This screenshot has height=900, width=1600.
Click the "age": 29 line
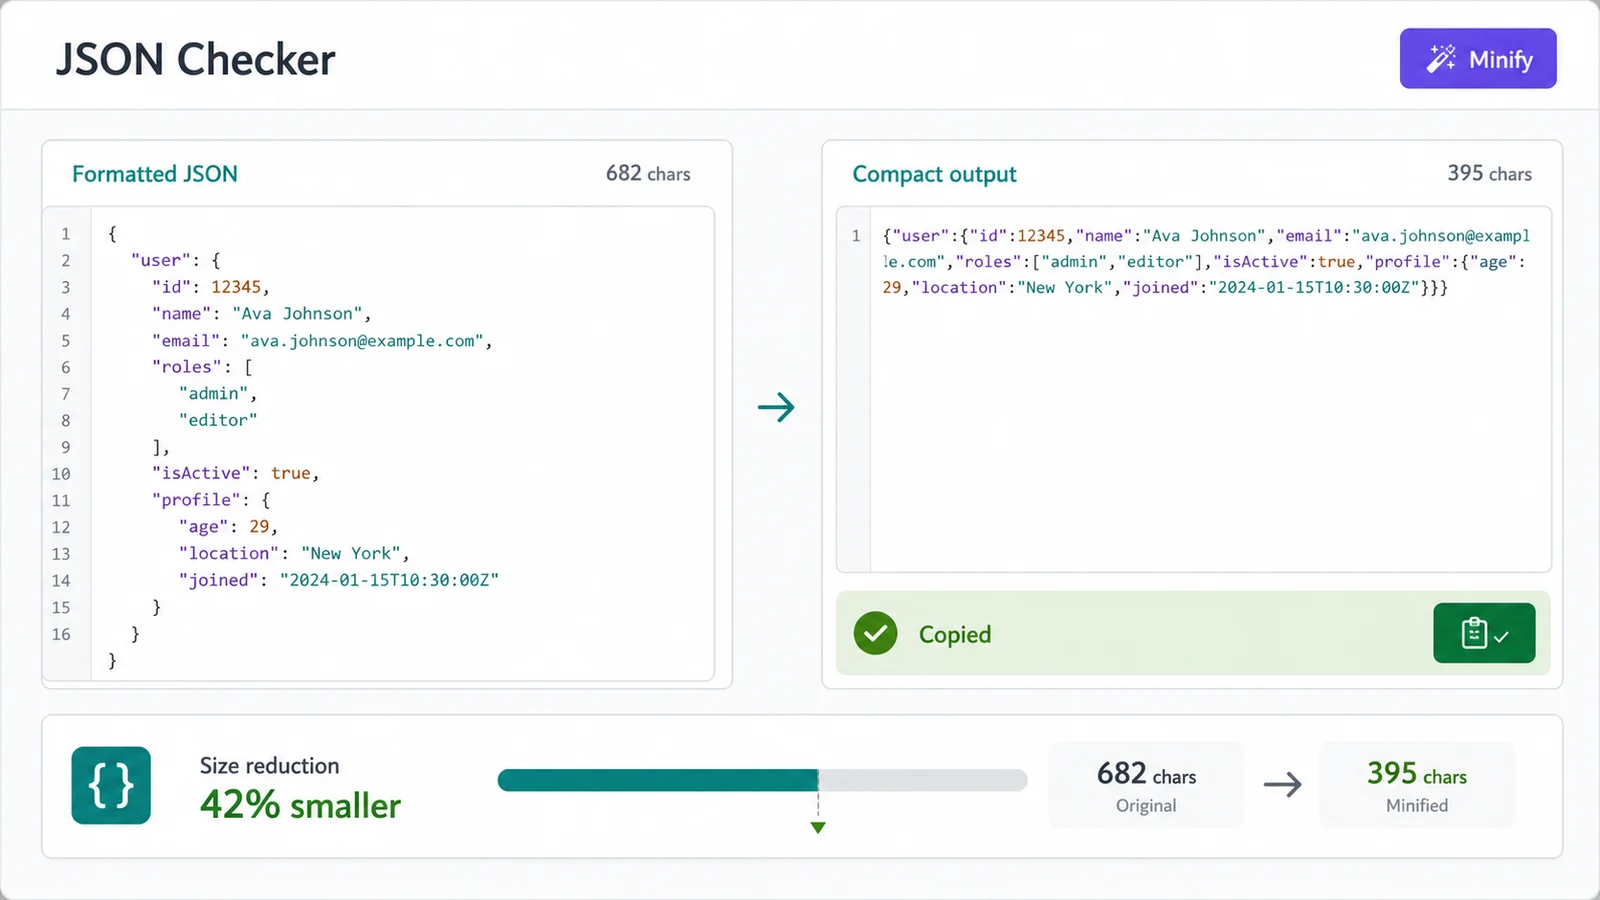tap(228, 527)
